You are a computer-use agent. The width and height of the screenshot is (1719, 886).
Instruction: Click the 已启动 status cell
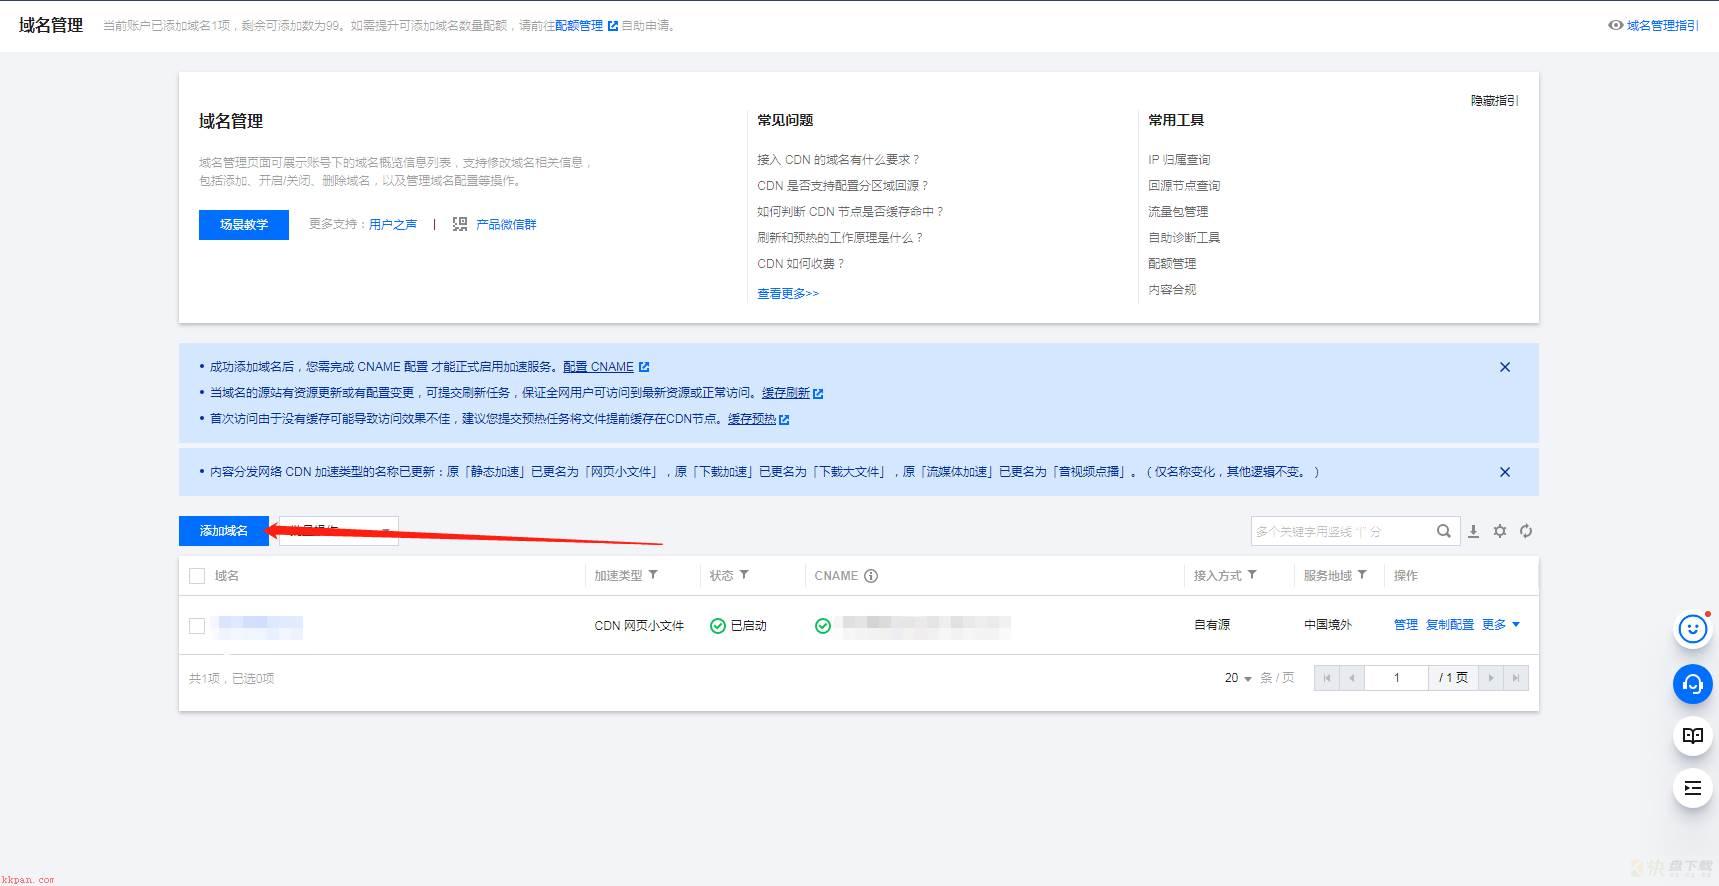739,626
